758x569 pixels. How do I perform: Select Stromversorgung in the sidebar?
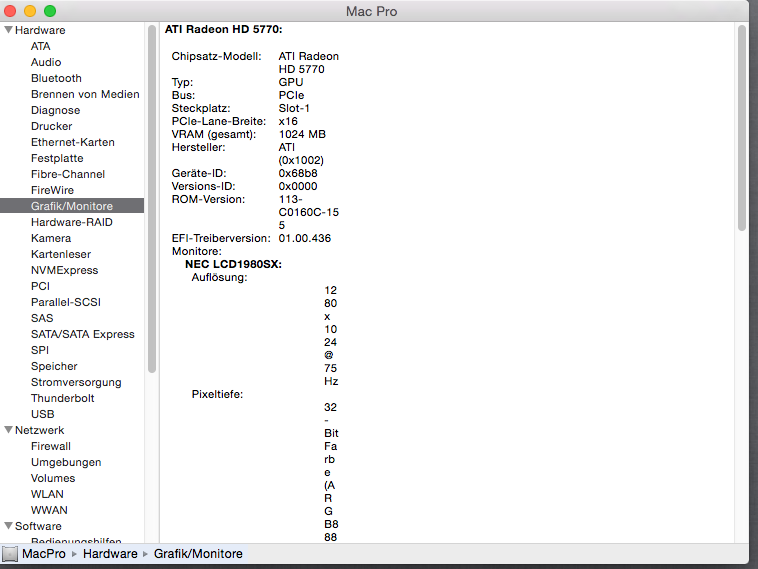point(76,381)
